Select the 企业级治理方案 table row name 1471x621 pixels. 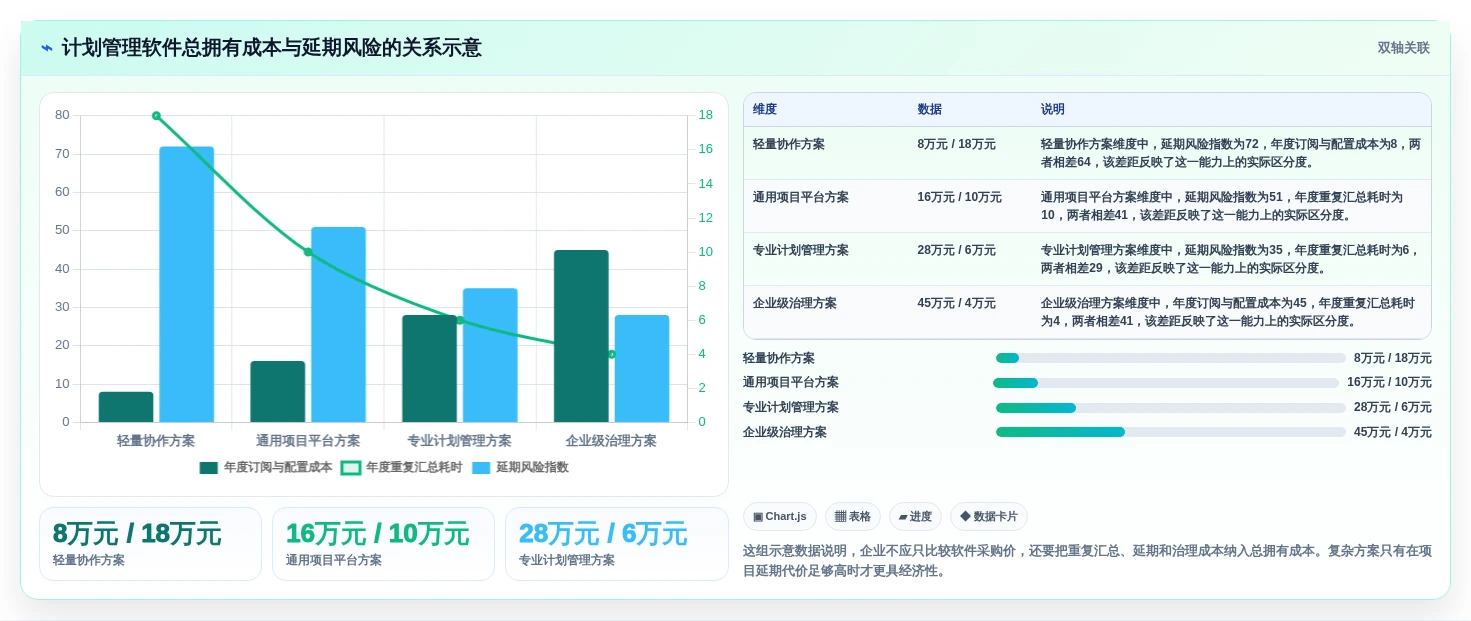pos(795,303)
